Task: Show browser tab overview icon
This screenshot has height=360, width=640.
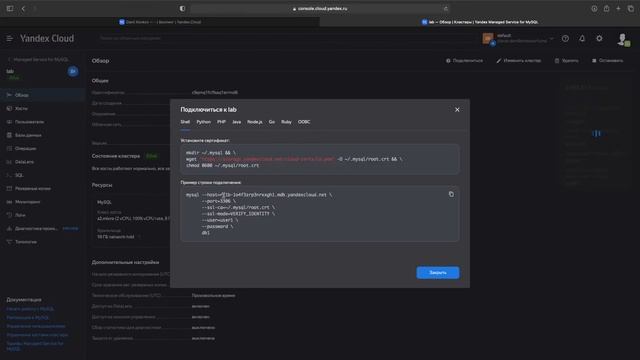Action: coord(631,8)
